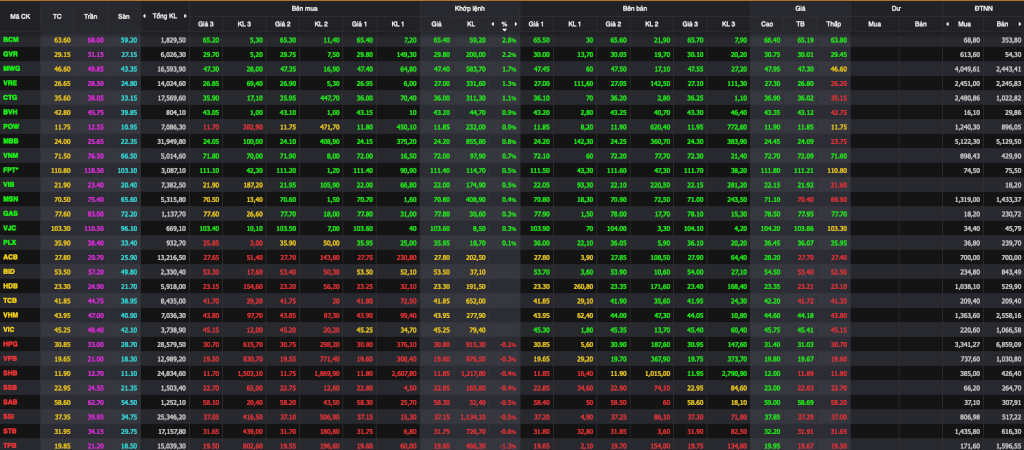Select the CTG stock row symbol
Screen dimensions: 1024x450
[10, 98]
